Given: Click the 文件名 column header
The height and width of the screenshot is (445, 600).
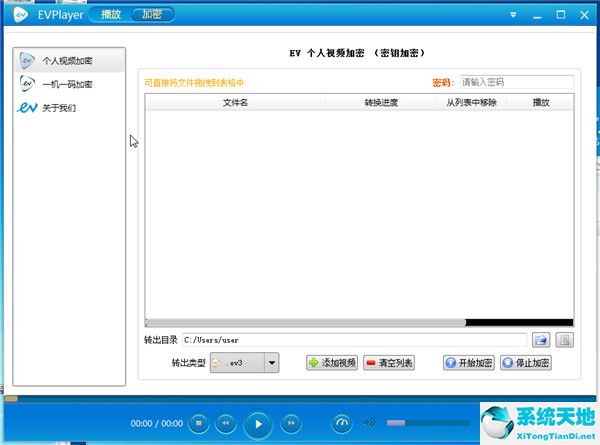Looking at the screenshot, I should (235, 103).
